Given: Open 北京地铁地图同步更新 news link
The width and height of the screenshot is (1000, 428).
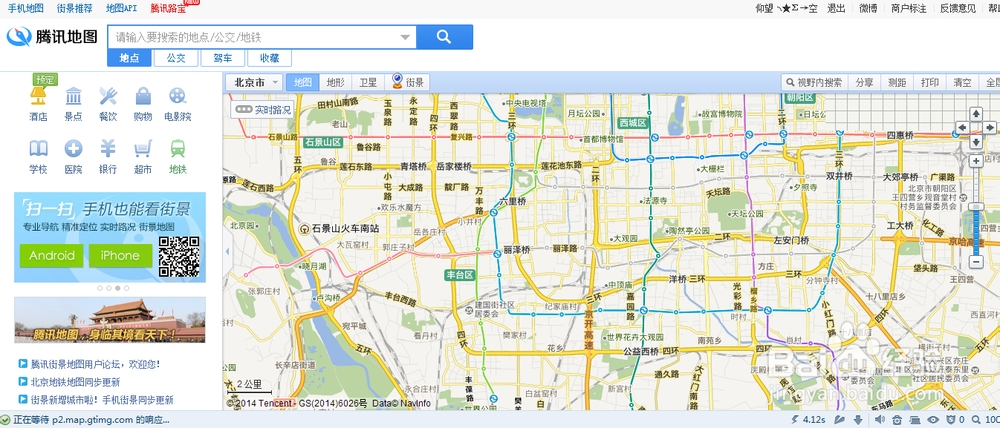Looking at the screenshot, I should tap(75, 382).
